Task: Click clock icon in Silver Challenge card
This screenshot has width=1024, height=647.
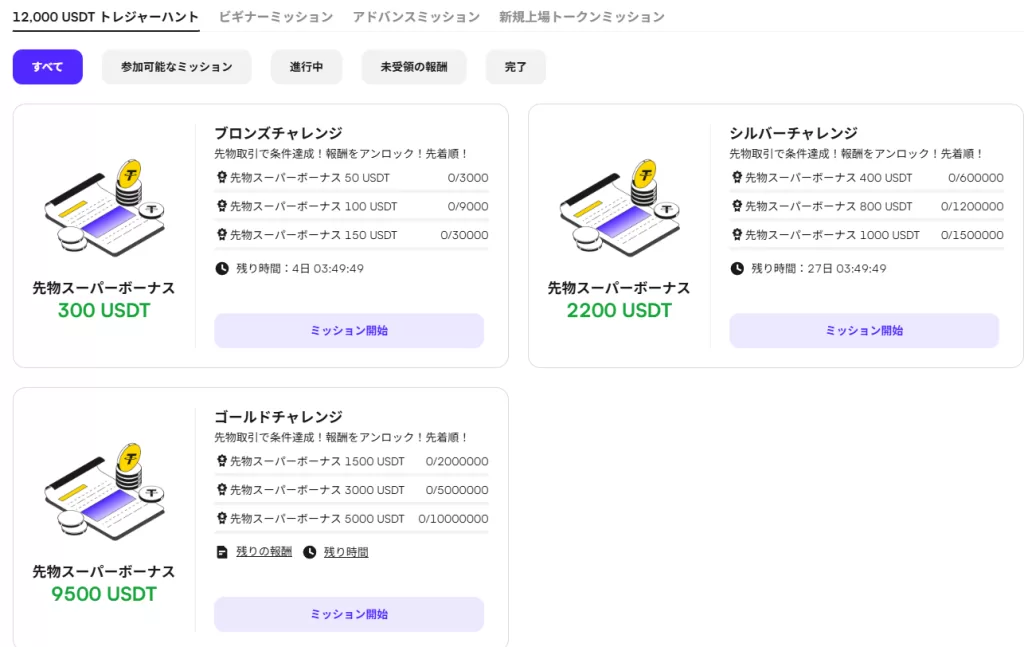Action: pyautogui.click(x=737, y=268)
